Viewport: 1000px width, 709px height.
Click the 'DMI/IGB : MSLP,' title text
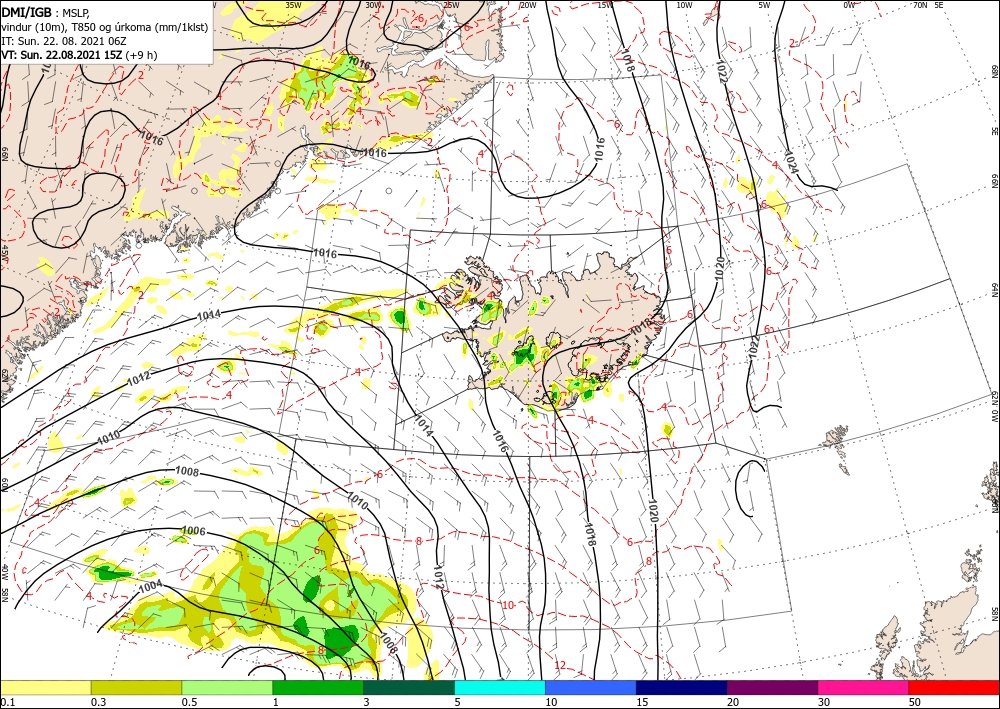pos(45,11)
